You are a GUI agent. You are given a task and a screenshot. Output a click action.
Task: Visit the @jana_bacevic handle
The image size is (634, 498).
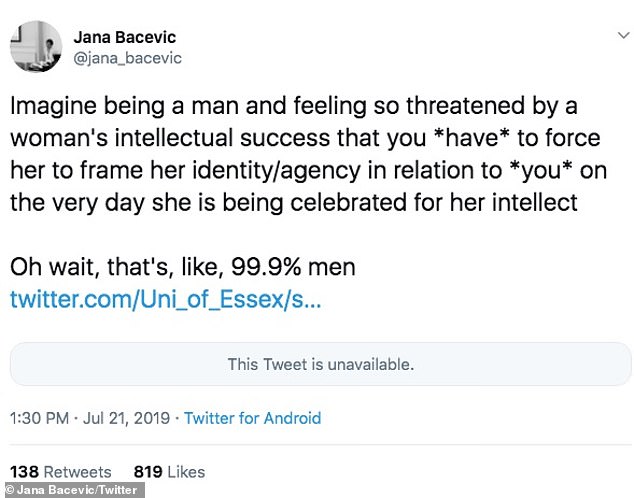point(128,58)
